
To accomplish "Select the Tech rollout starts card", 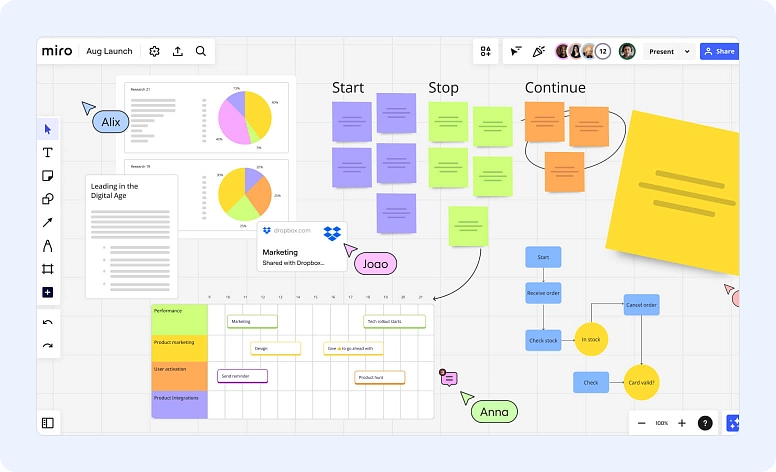I will [x=394, y=322].
